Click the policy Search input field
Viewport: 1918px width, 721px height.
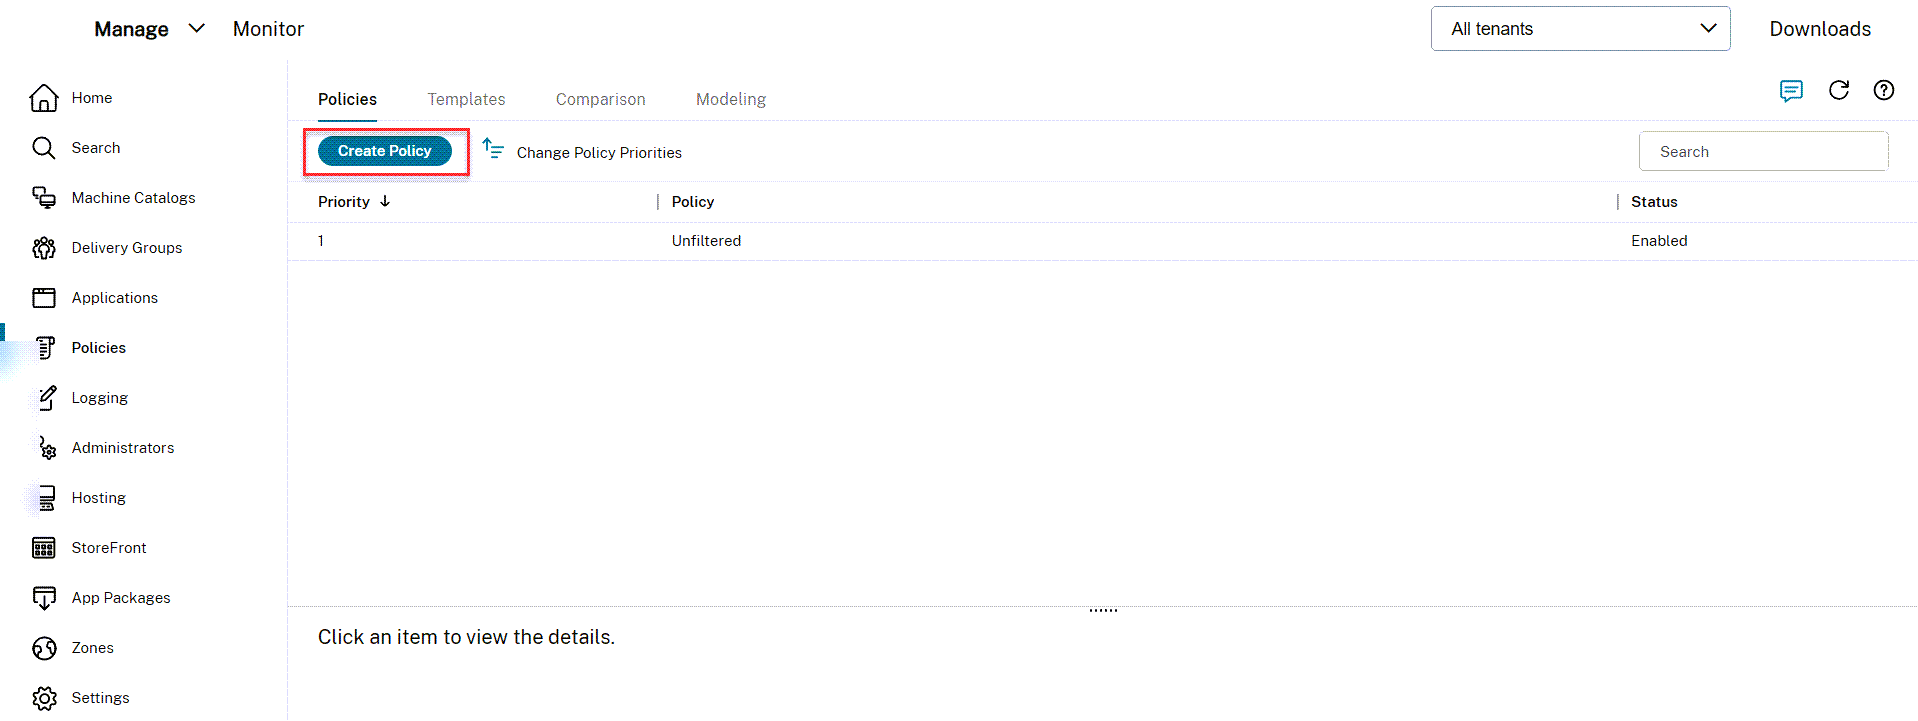(1763, 151)
